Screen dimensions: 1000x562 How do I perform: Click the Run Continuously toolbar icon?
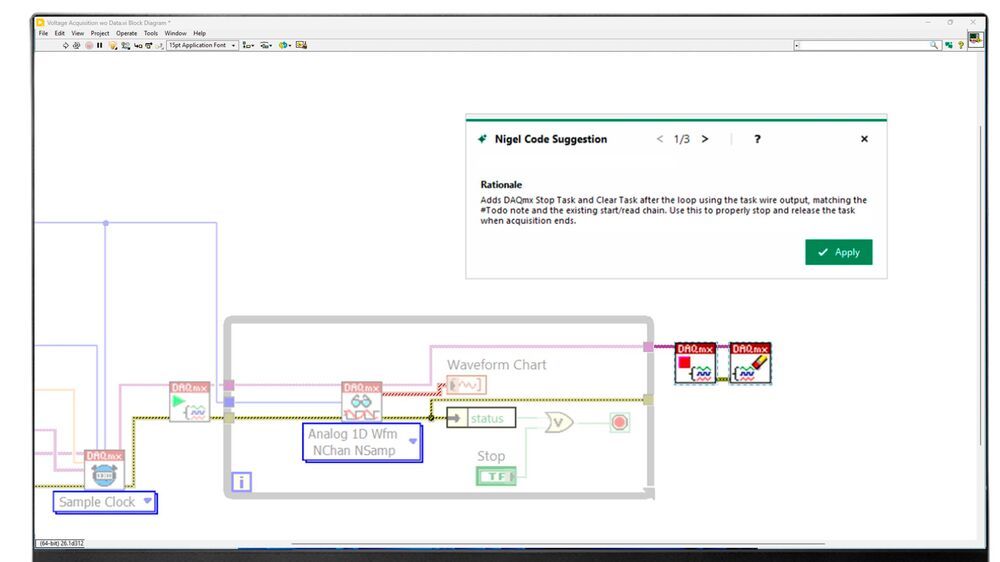click(x=77, y=45)
